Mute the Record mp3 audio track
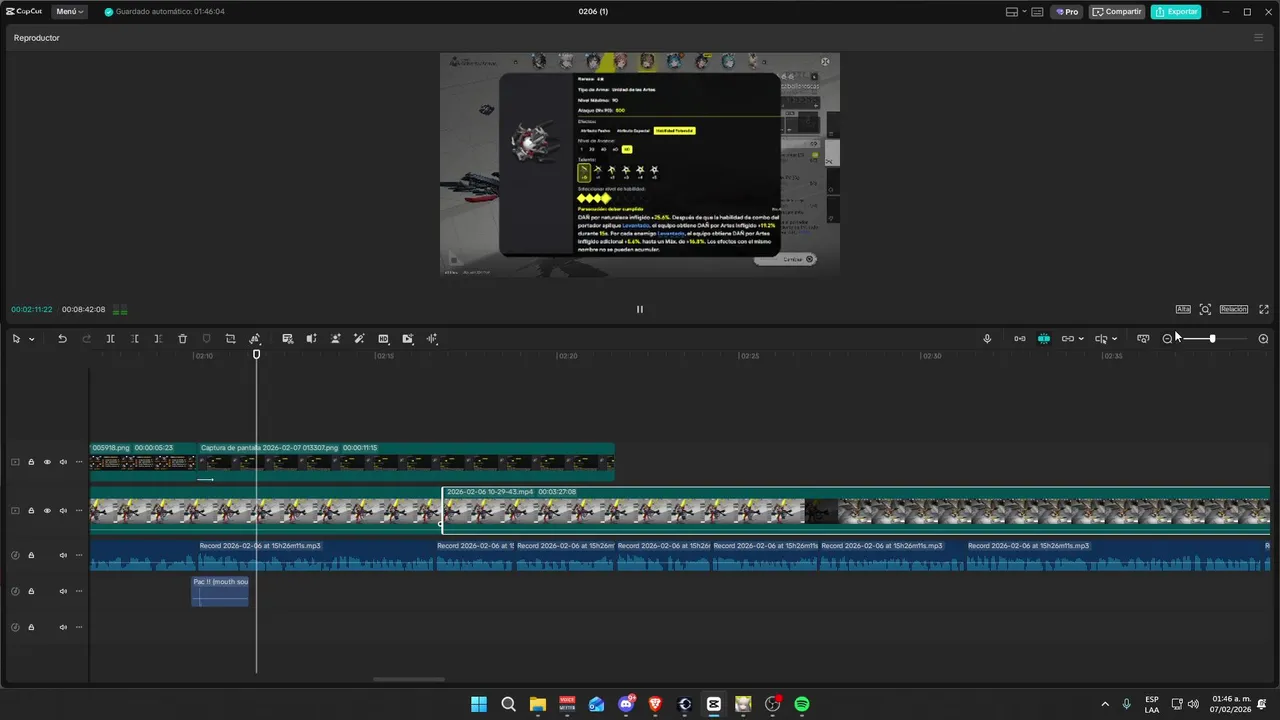 (x=63, y=555)
